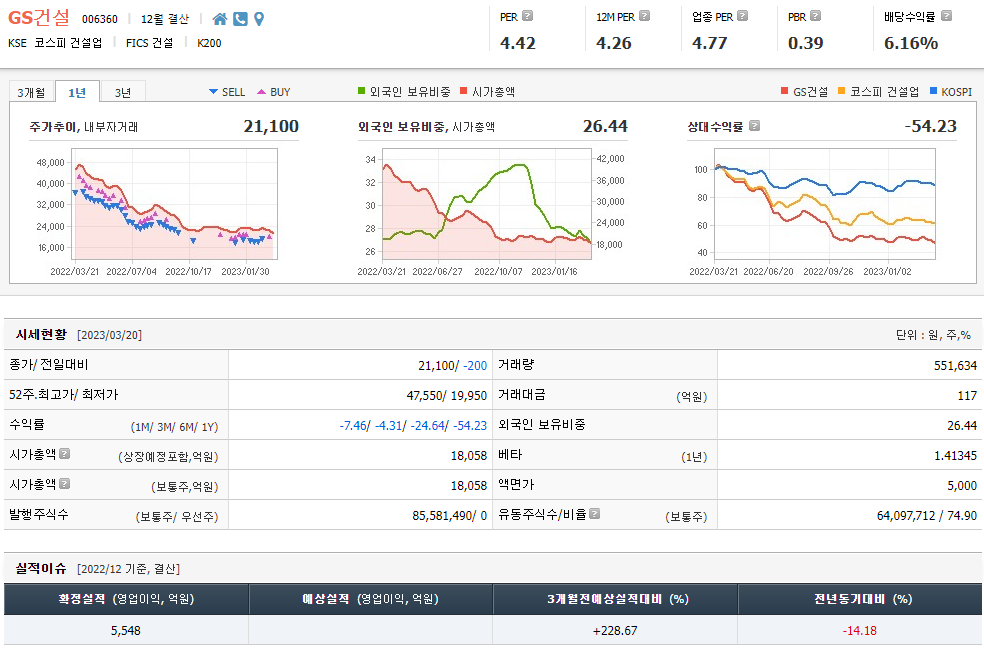Click green 외국인 보유비중 legend swatch
The height and width of the screenshot is (651, 984).
click(361, 91)
